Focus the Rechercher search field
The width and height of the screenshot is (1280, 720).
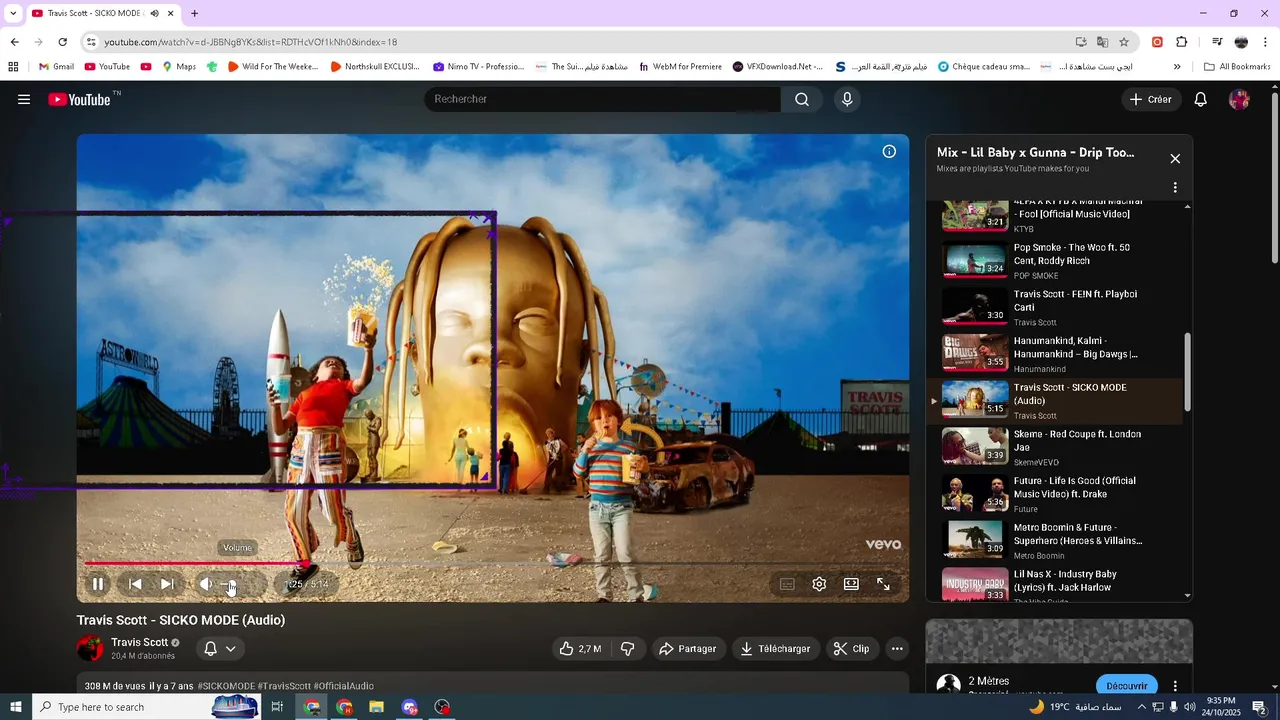602,99
